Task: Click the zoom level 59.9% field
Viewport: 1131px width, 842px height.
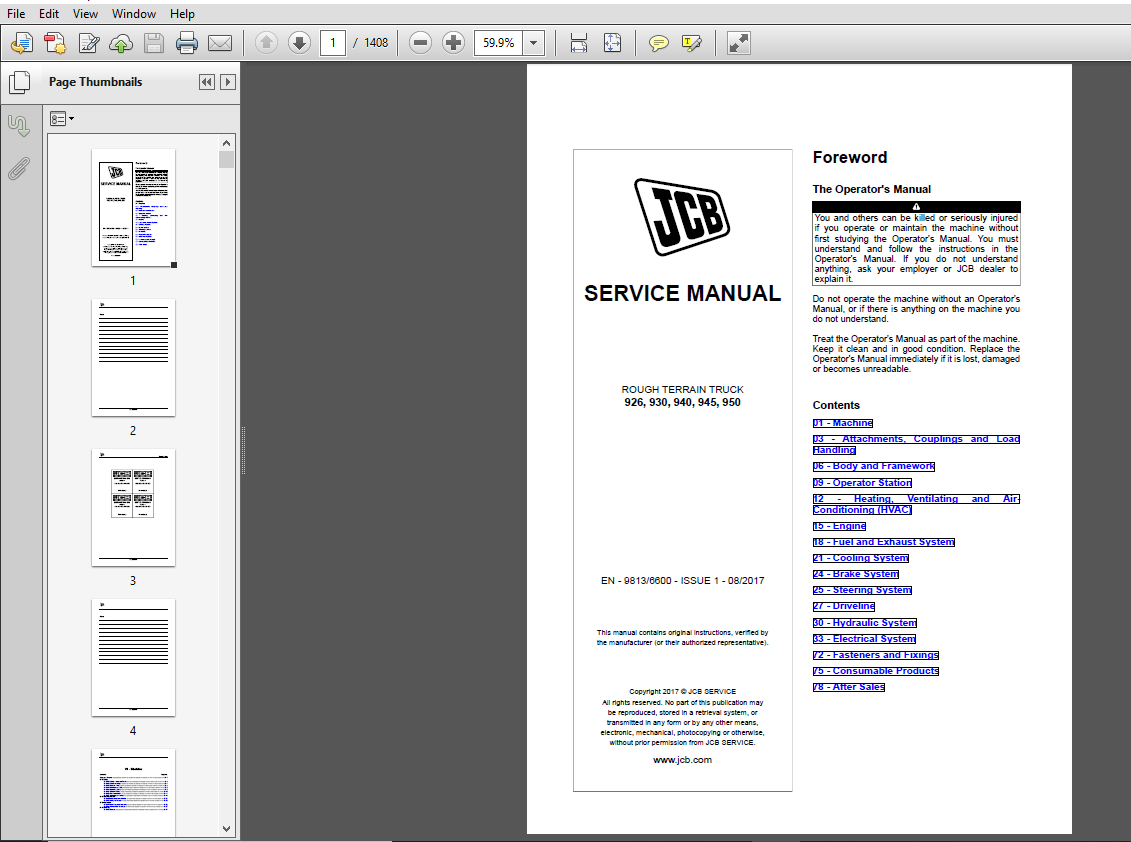Action: (498, 43)
